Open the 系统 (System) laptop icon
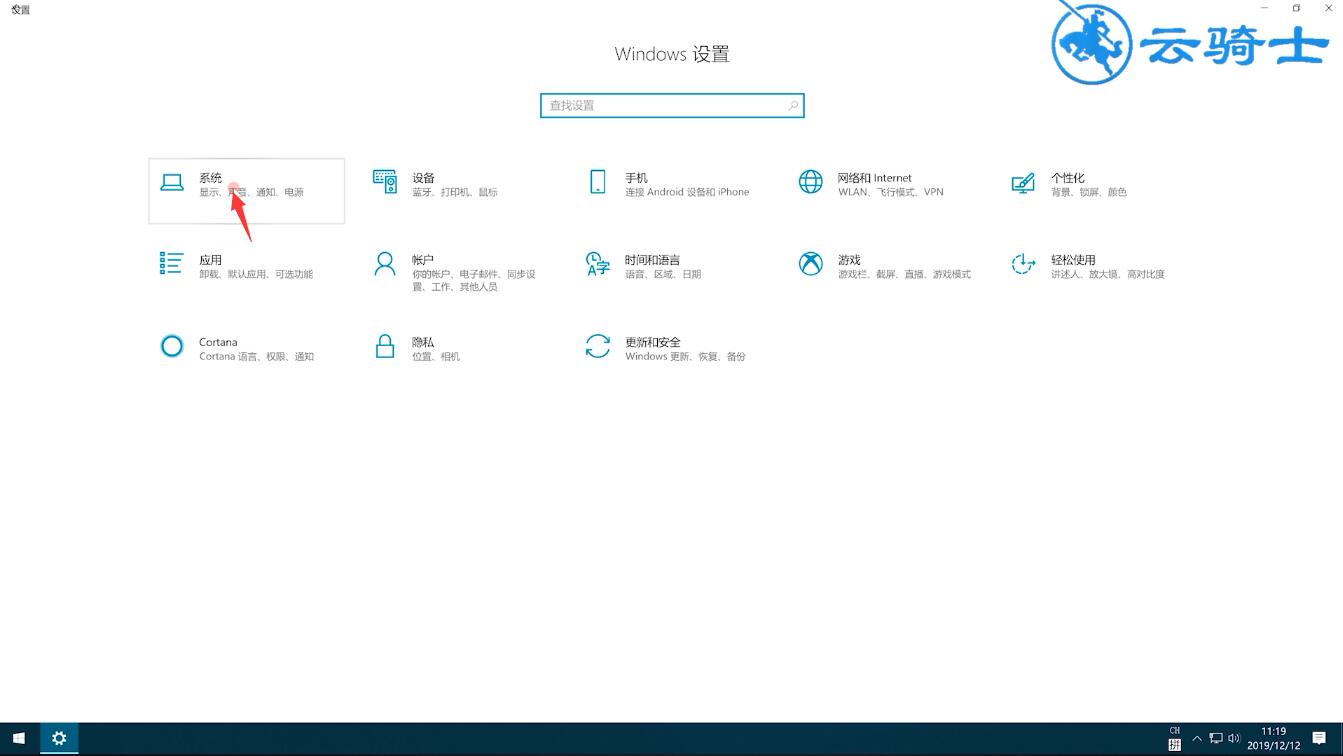1343x756 pixels. coord(172,183)
